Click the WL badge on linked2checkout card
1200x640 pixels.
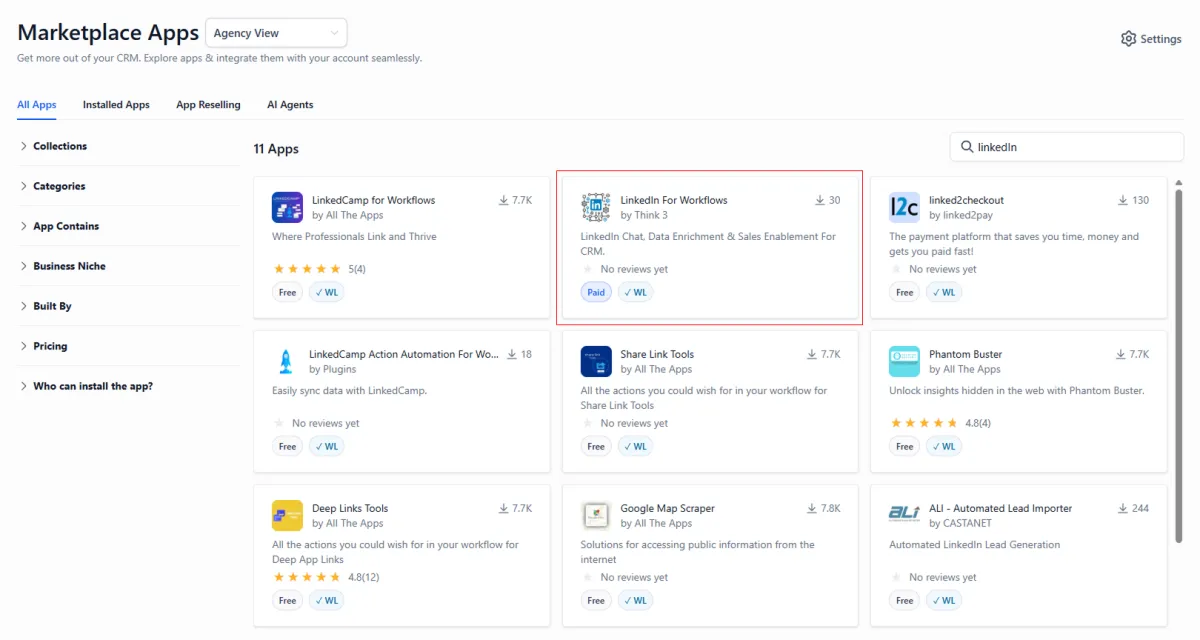(x=943, y=293)
